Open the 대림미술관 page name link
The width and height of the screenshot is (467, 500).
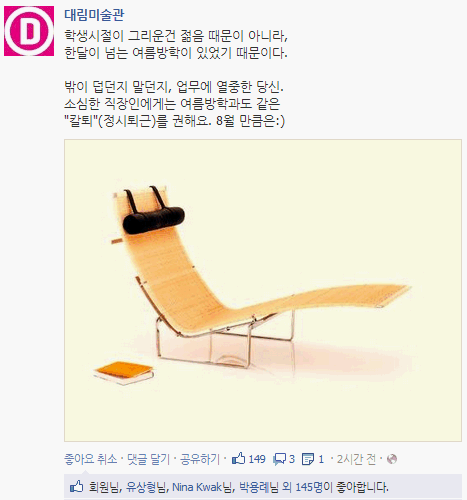pyautogui.click(x=94, y=15)
